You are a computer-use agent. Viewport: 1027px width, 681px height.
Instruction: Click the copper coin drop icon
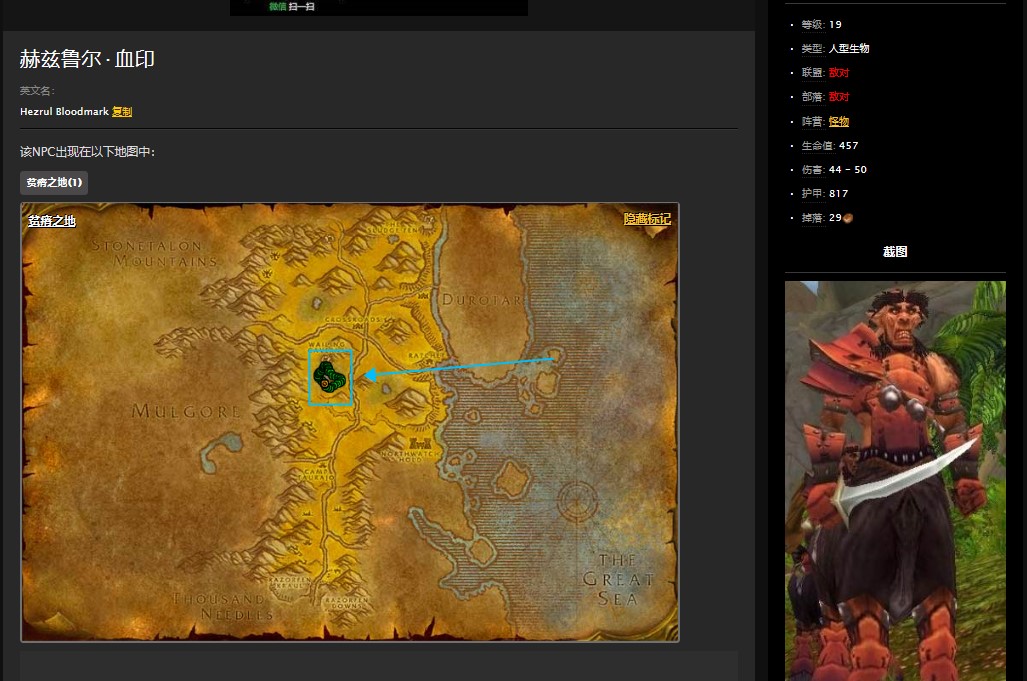click(x=848, y=218)
